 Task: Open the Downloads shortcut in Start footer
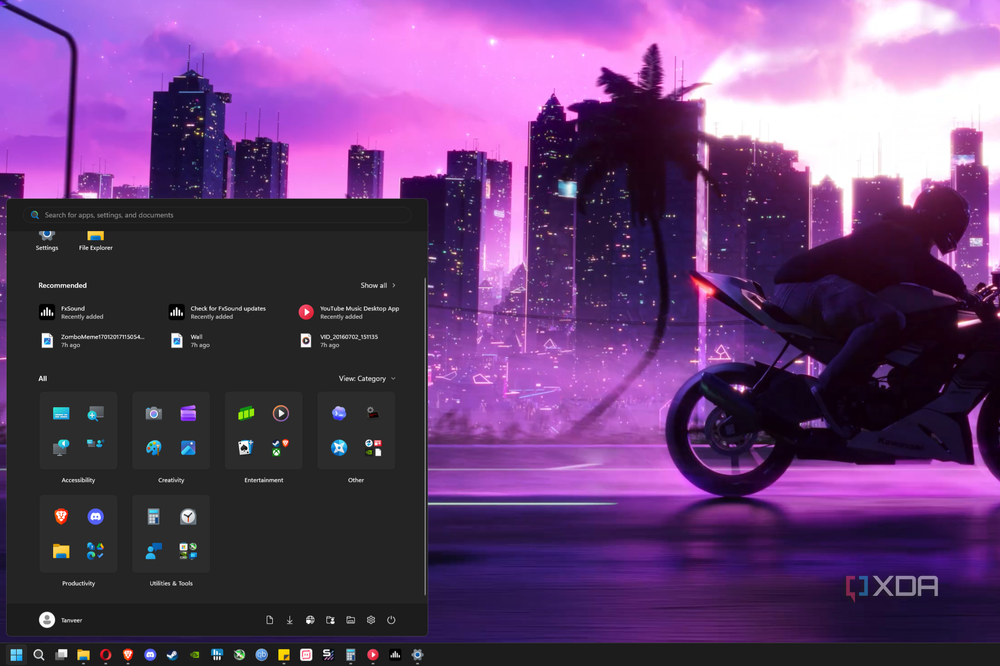tap(290, 620)
